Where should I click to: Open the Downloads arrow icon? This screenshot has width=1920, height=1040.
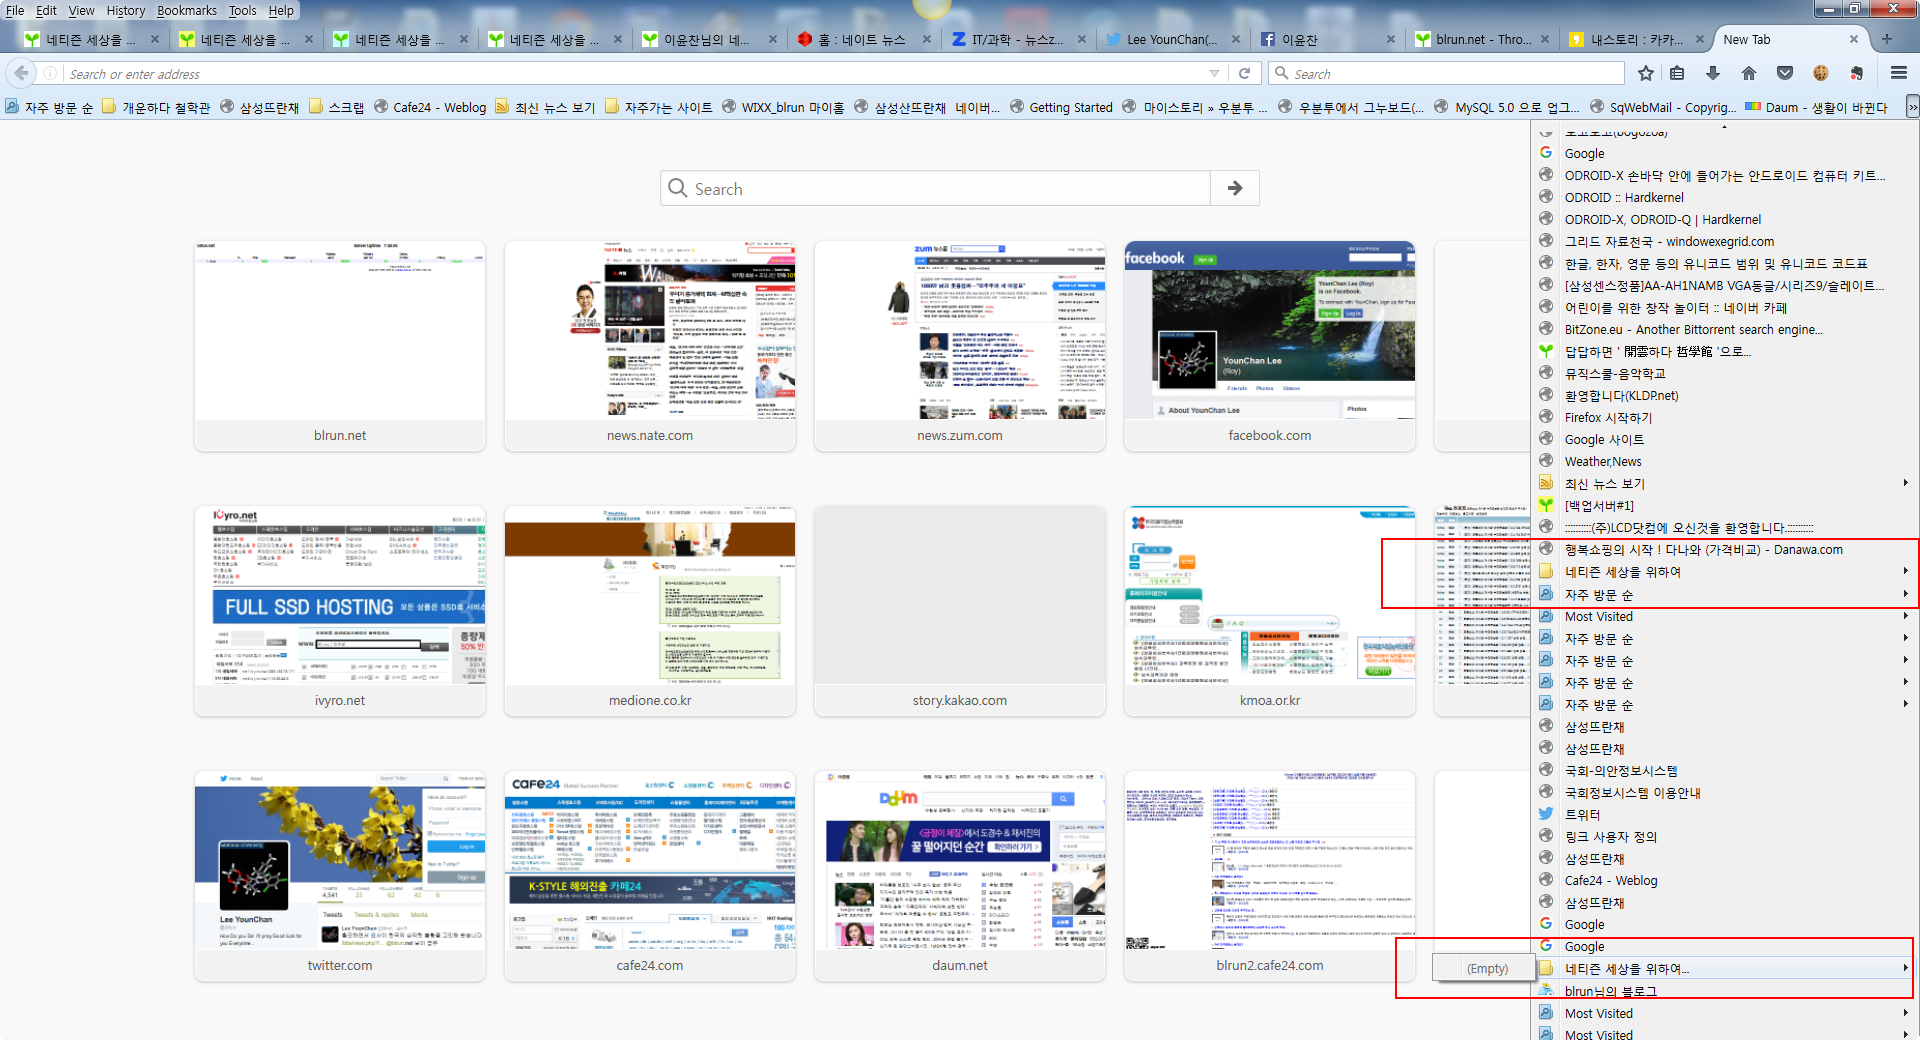tap(1713, 73)
